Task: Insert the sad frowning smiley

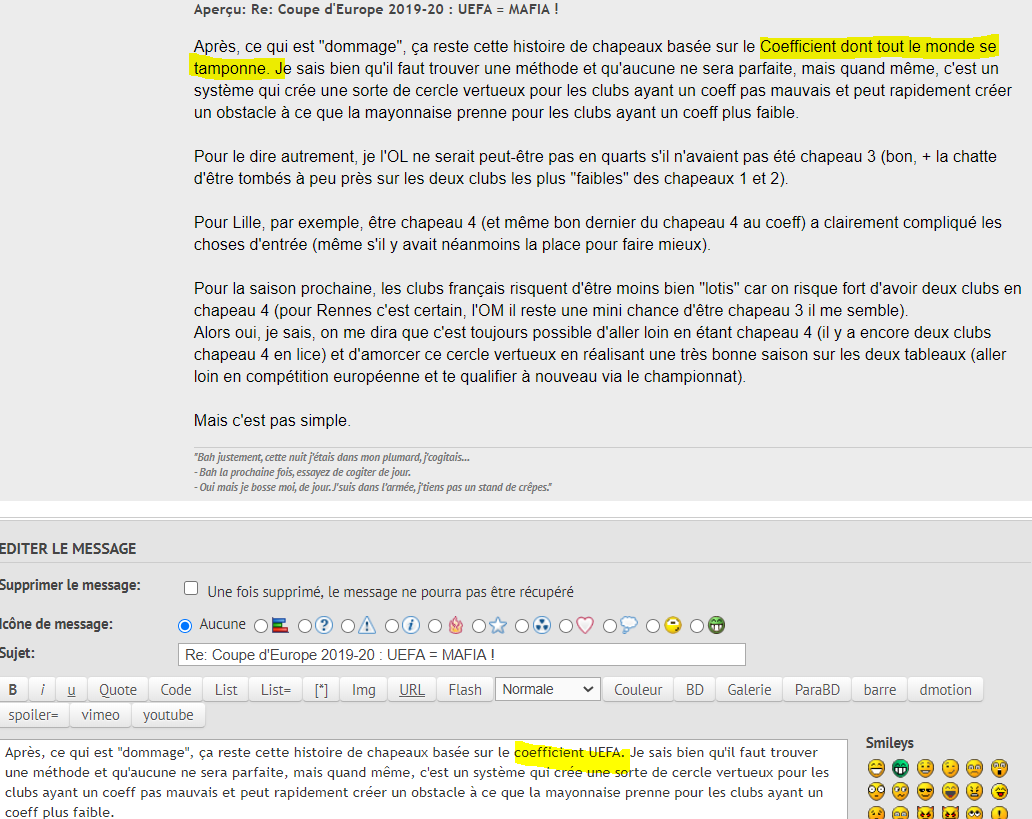Action: click(x=973, y=768)
